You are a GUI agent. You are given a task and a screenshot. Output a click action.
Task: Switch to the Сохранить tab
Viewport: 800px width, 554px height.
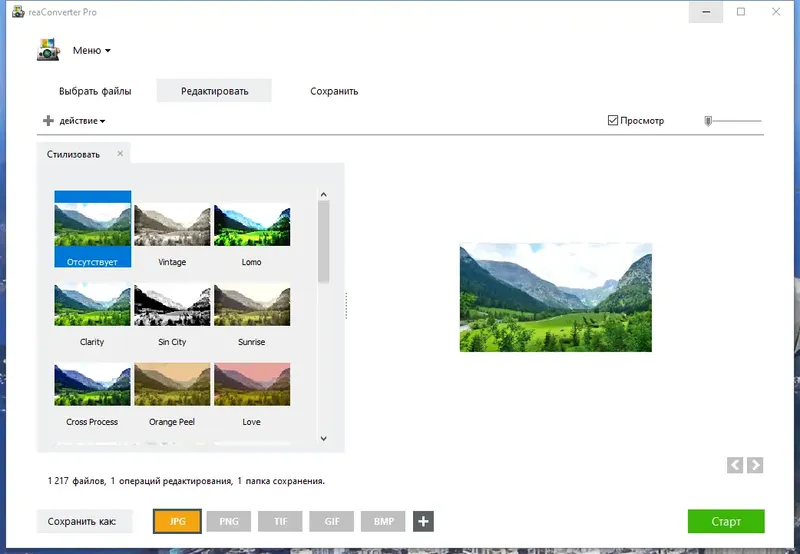334,91
